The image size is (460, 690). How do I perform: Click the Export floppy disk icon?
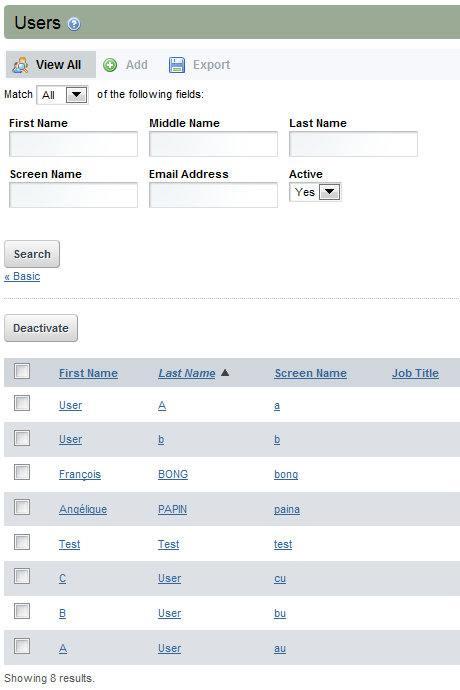pos(177,65)
